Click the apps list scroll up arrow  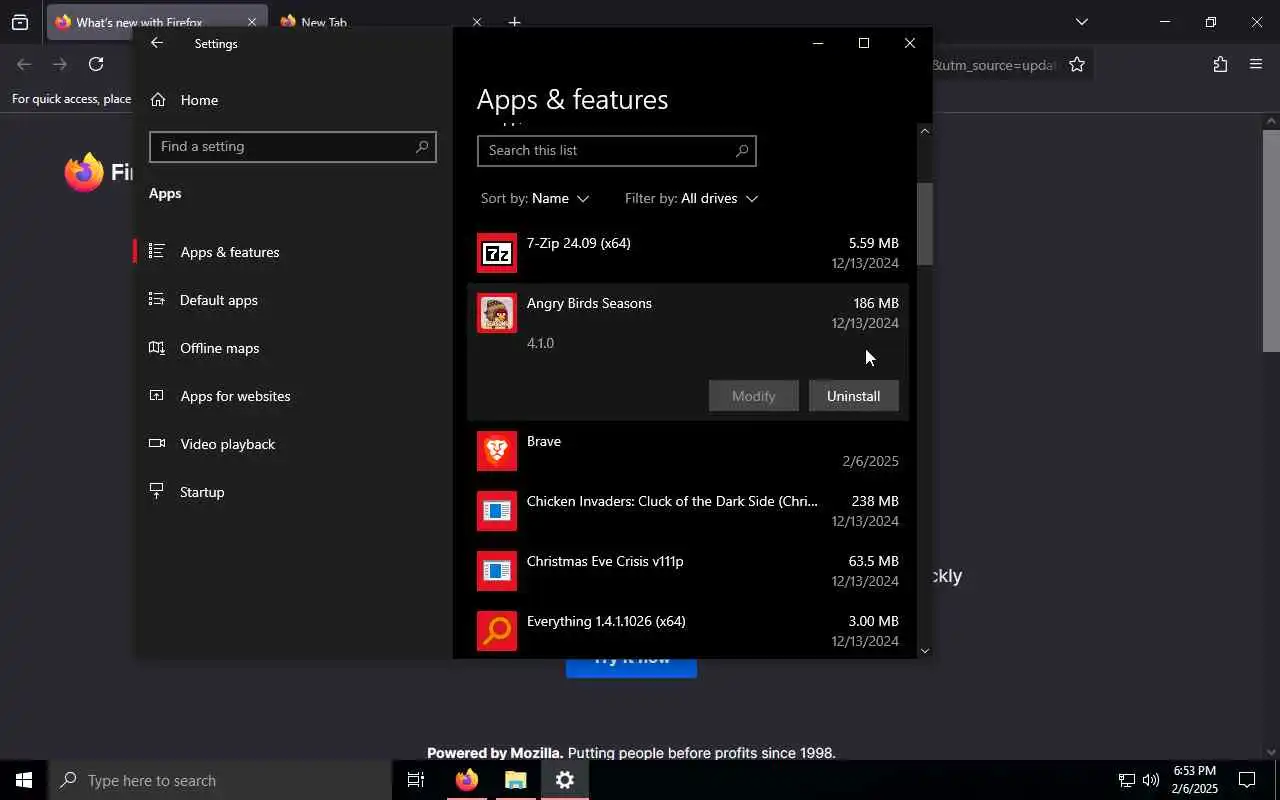tap(925, 131)
